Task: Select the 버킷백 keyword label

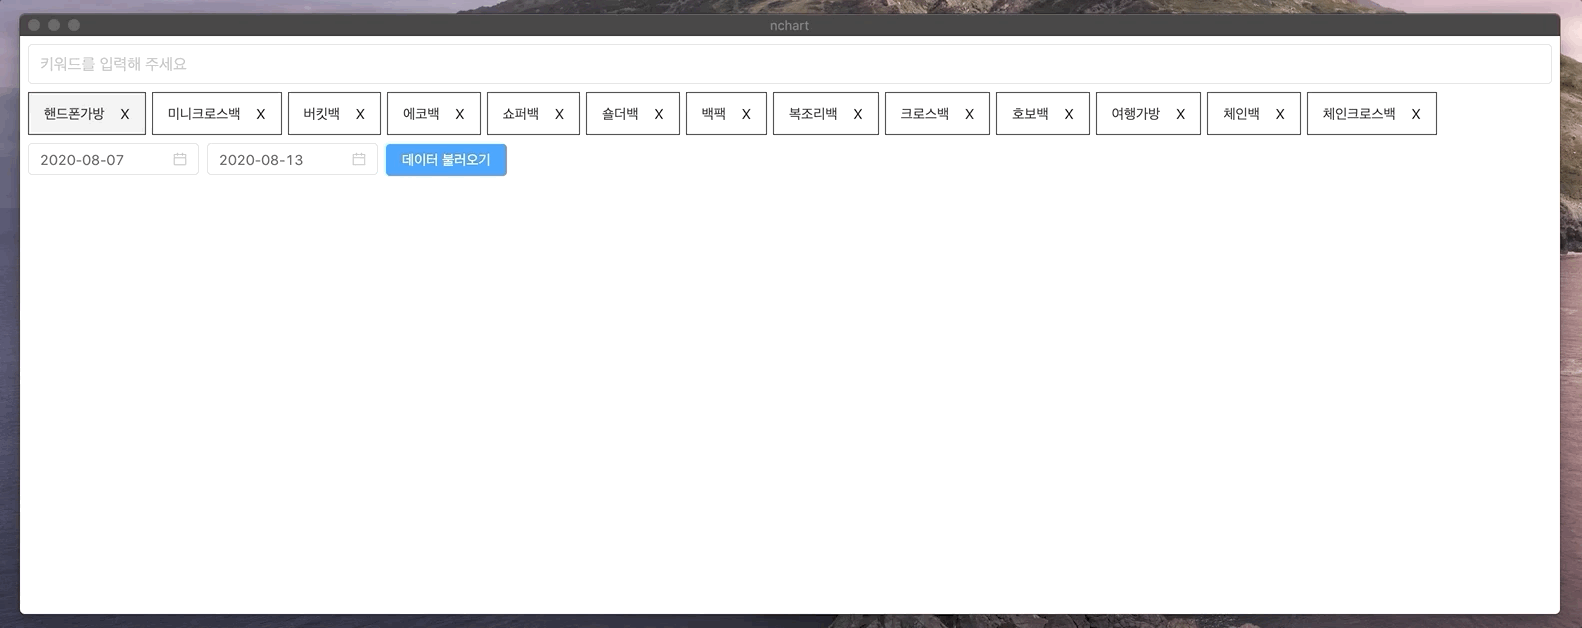Action: 322,114
